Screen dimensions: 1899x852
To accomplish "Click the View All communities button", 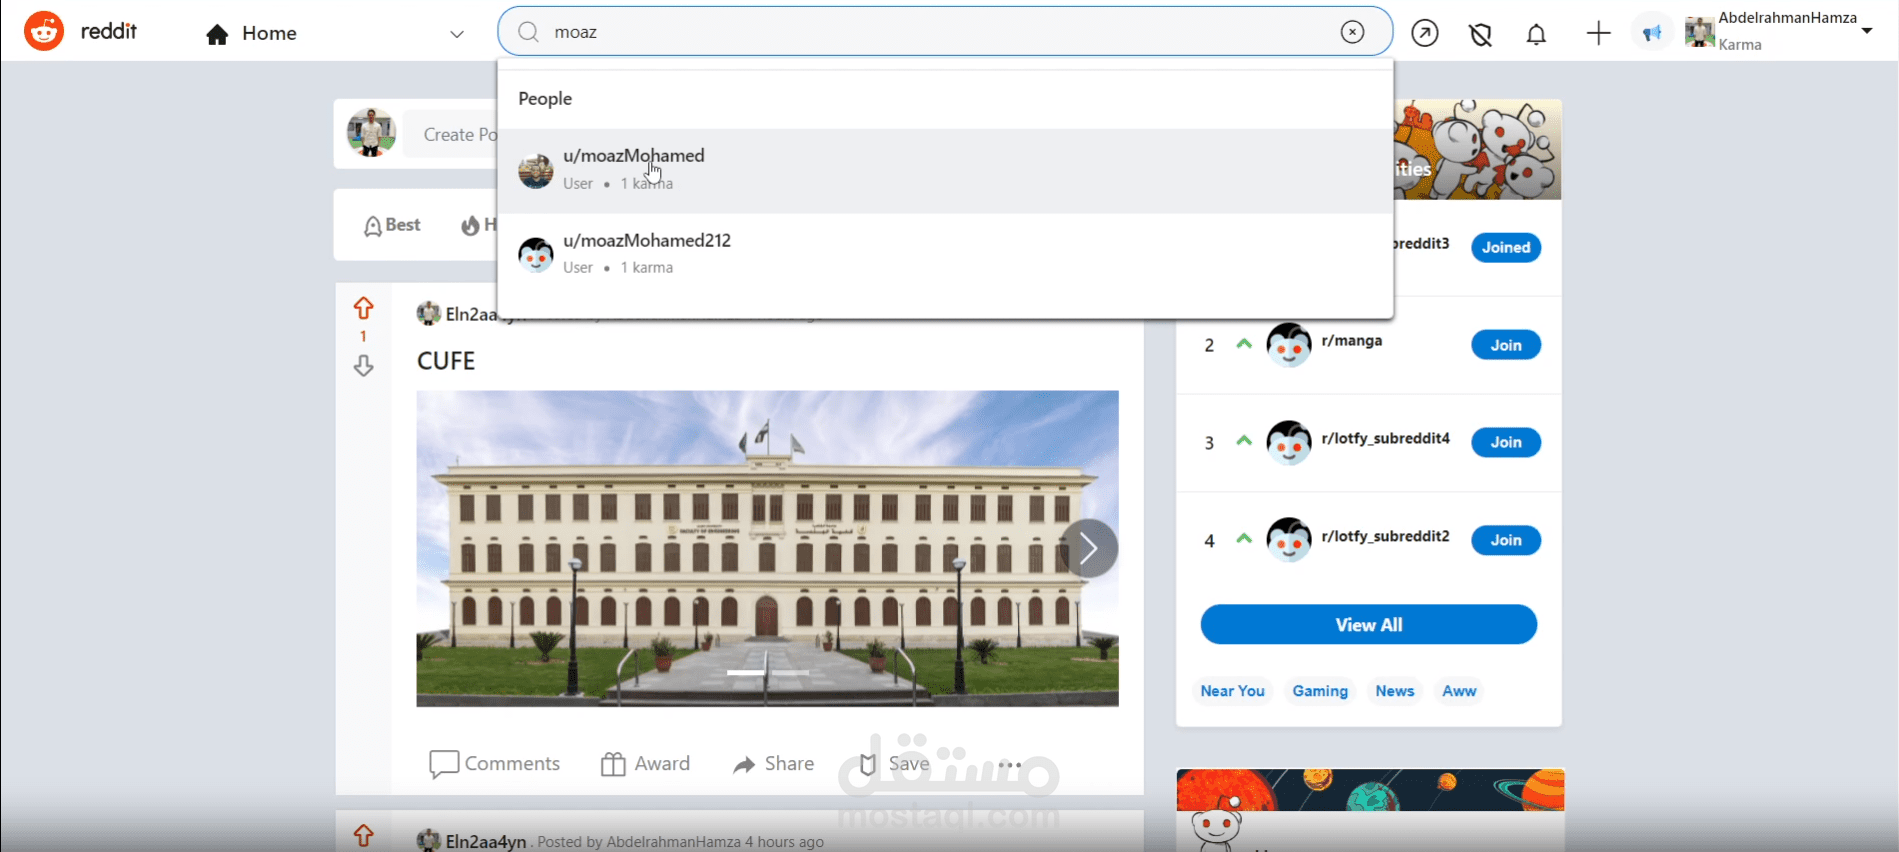I will pyautogui.click(x=1368, y=625).
